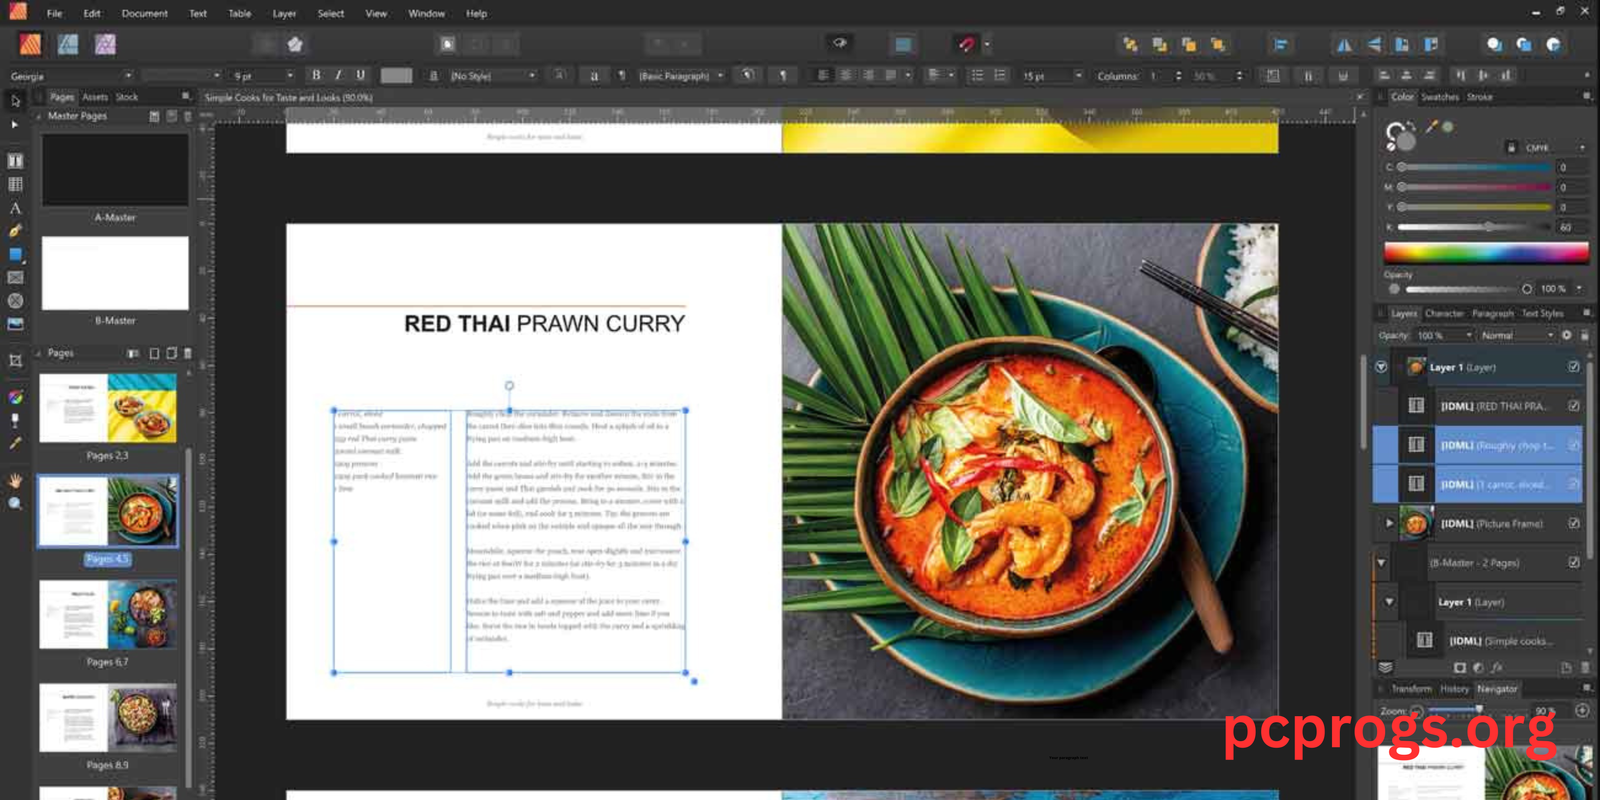Click the mask layer icon
This screenshot has width=1600, height=800.
coord(1460,667)
